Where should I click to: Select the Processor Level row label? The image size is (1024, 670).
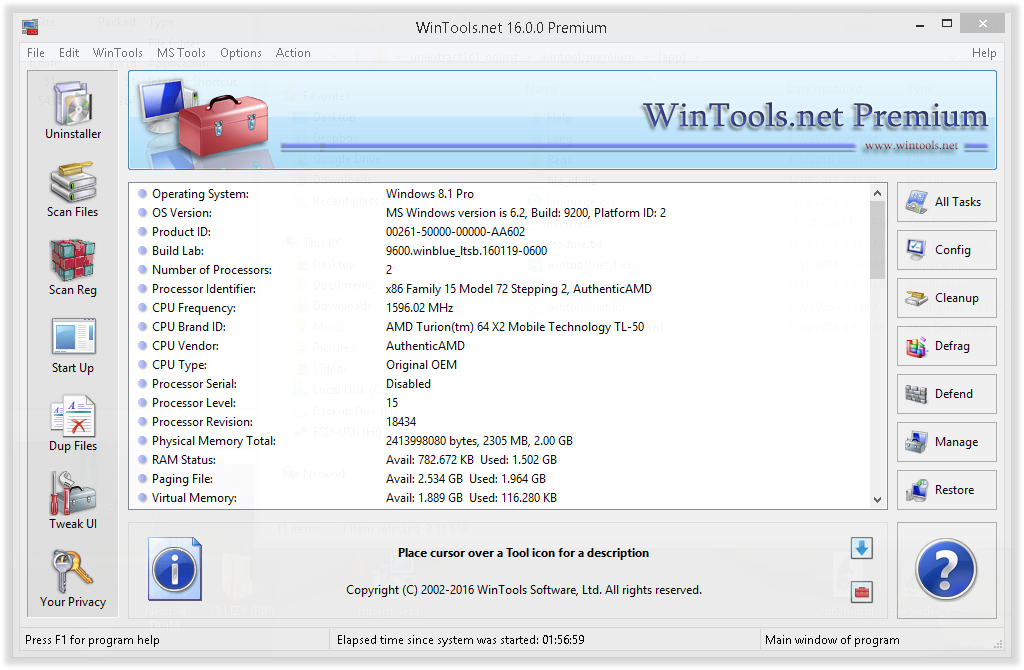[x=193, y=402]
